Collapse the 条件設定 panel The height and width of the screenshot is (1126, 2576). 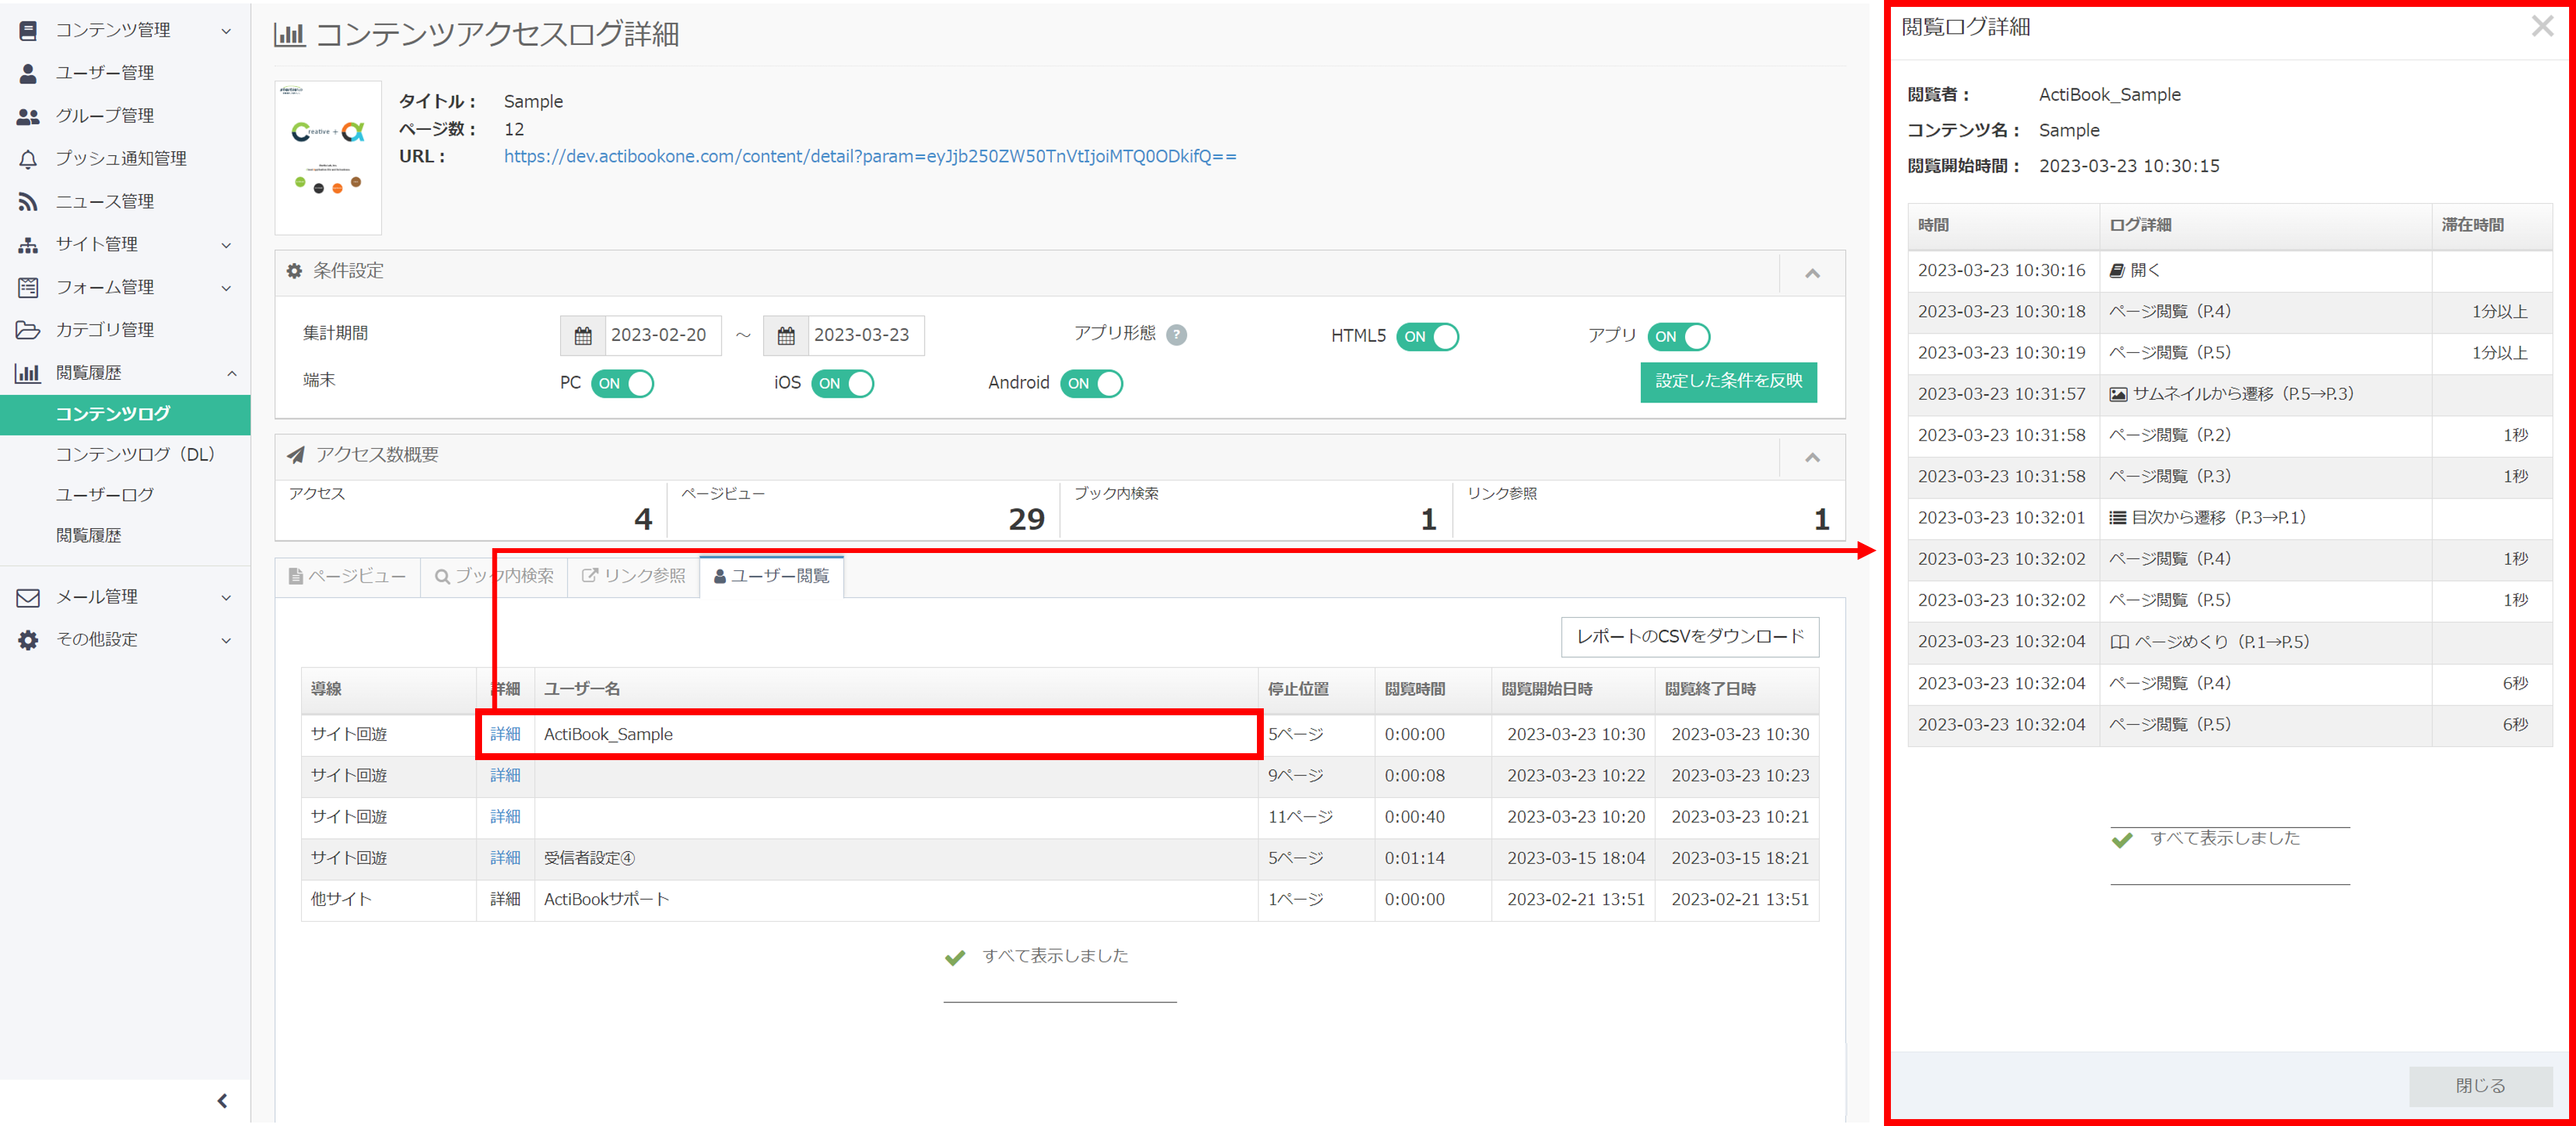(x=1812, y=273)
